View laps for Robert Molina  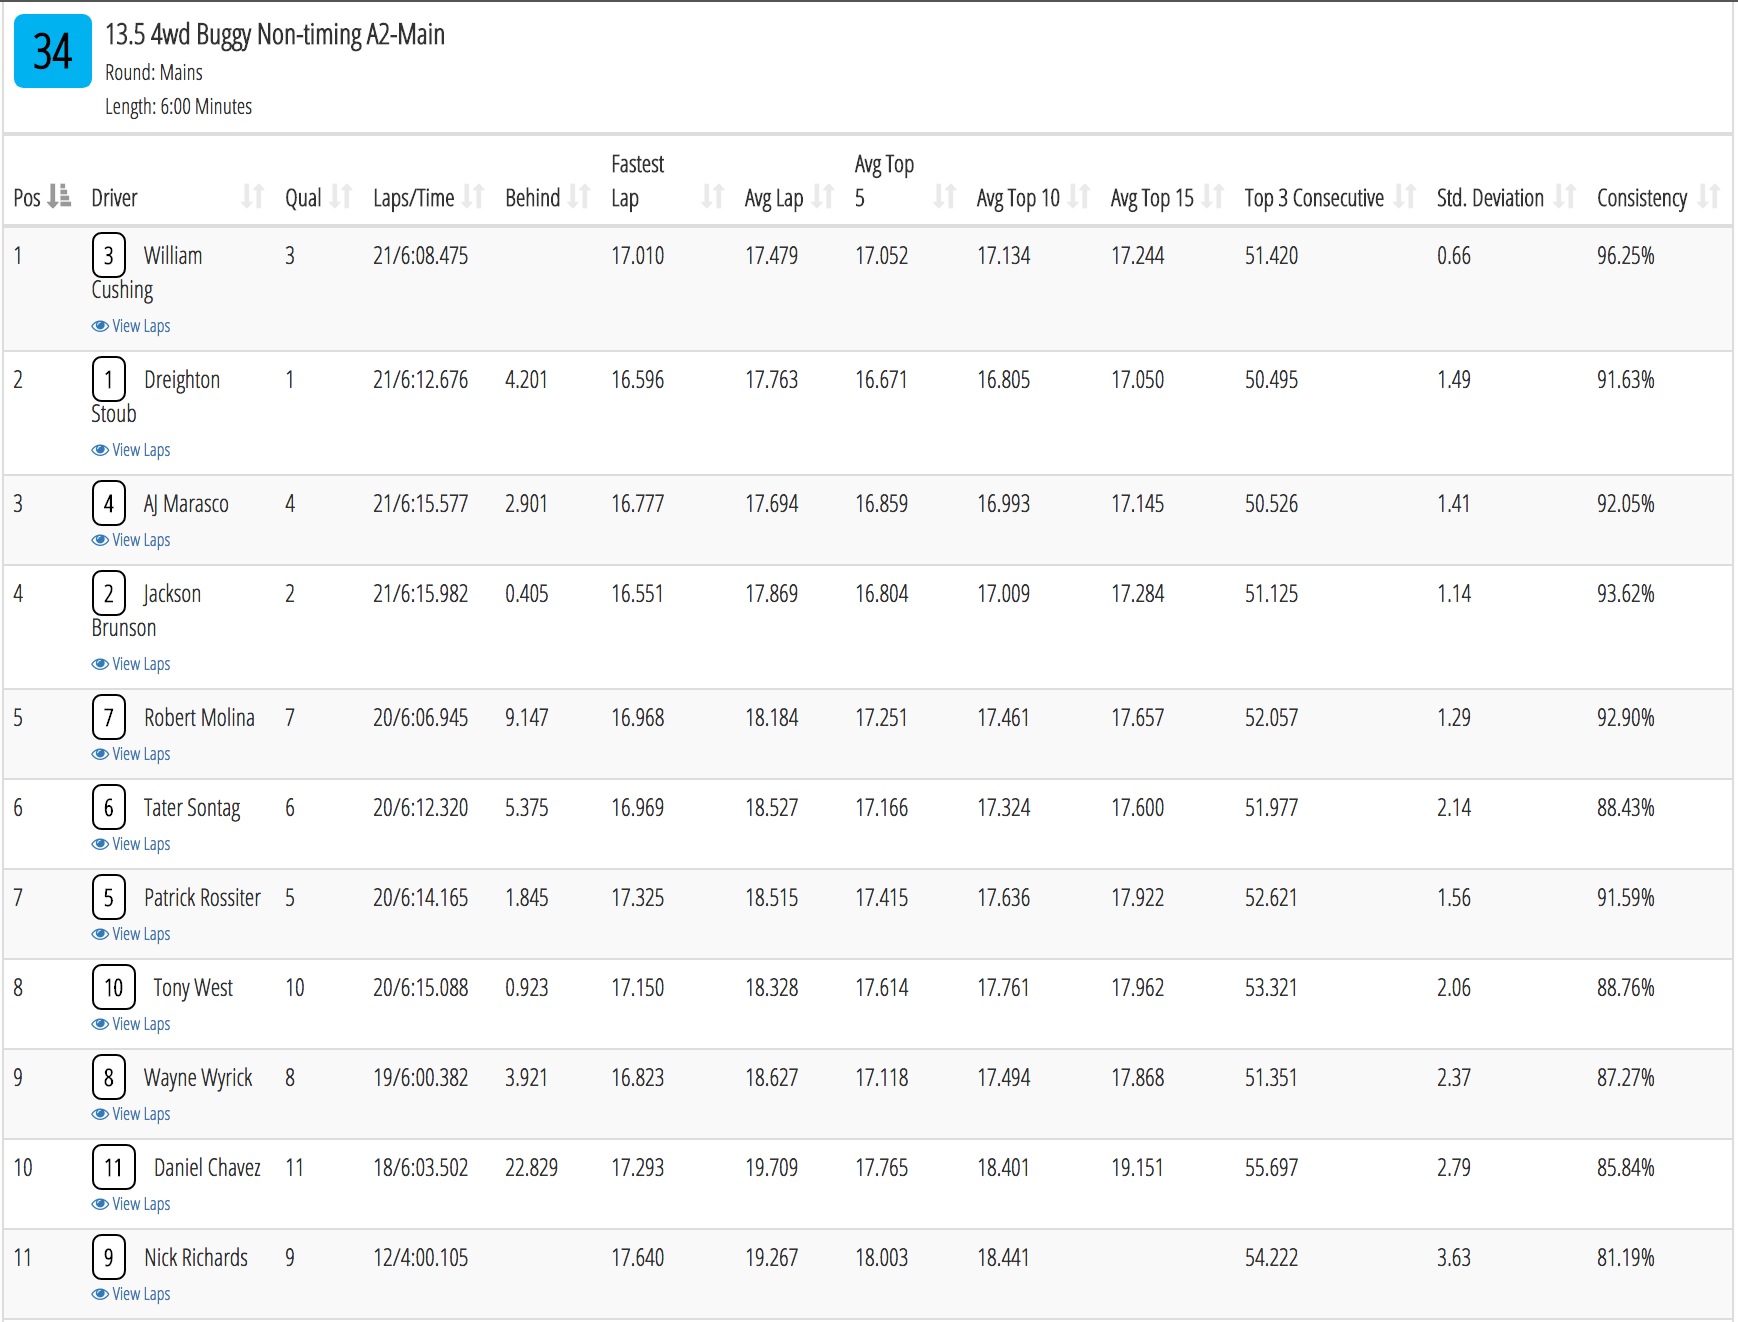pos(131,754)
